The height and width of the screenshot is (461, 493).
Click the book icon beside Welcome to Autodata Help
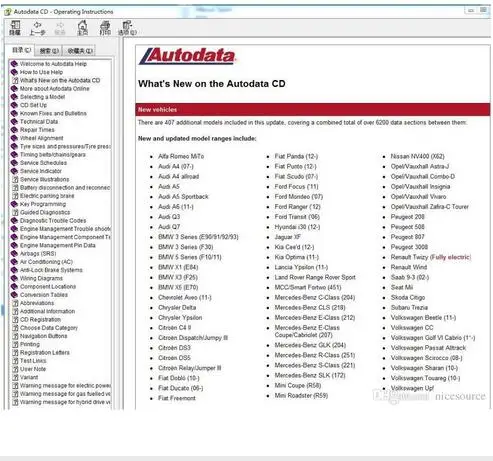coord(14,64)
